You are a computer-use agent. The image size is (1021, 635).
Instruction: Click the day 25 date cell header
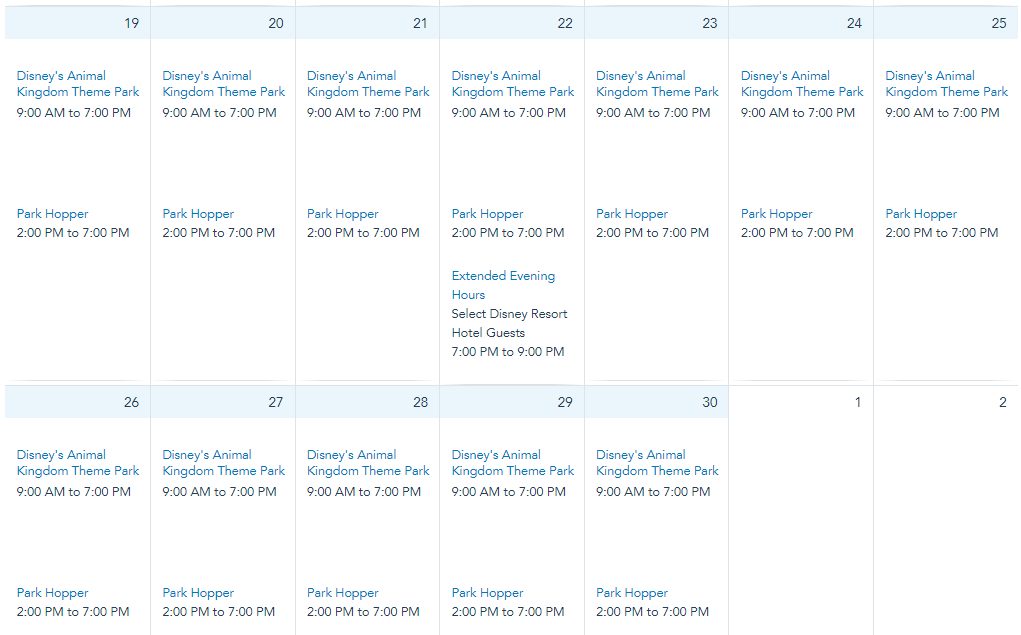pyautogui.click(x=998, y=23)
